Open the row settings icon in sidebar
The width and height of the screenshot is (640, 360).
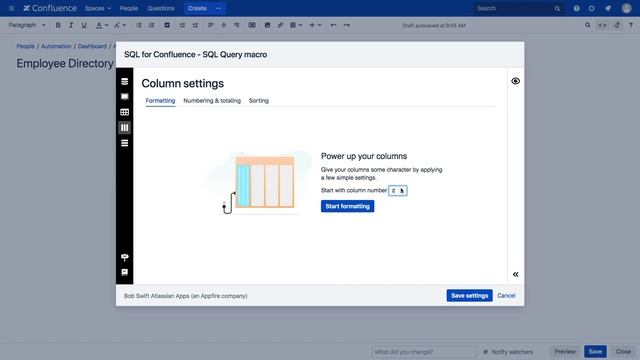click(124, 143)
